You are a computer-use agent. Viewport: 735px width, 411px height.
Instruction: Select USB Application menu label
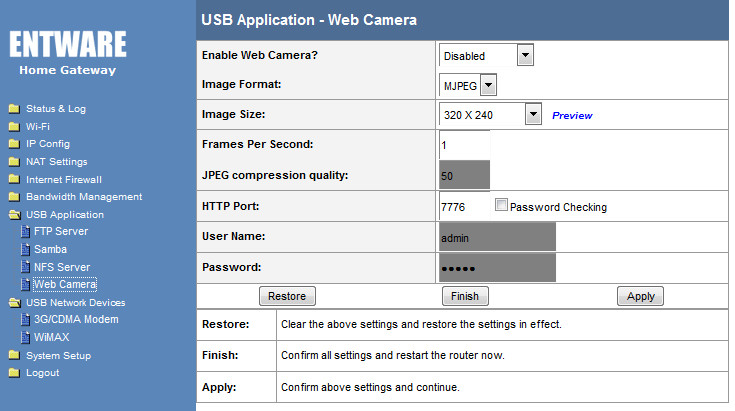tap(65, 215)
